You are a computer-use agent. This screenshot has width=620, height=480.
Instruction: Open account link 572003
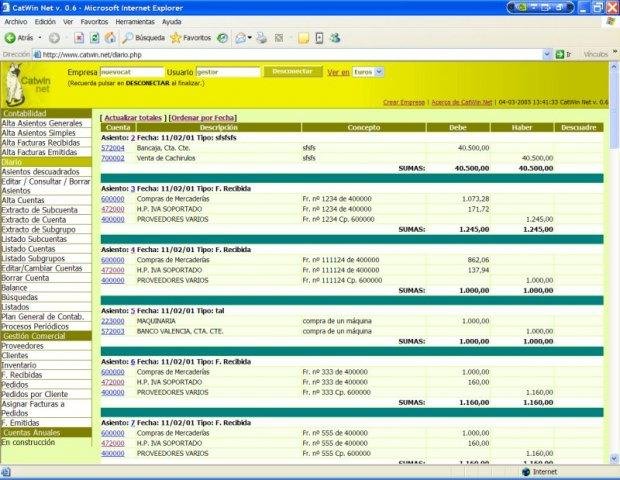113,331
